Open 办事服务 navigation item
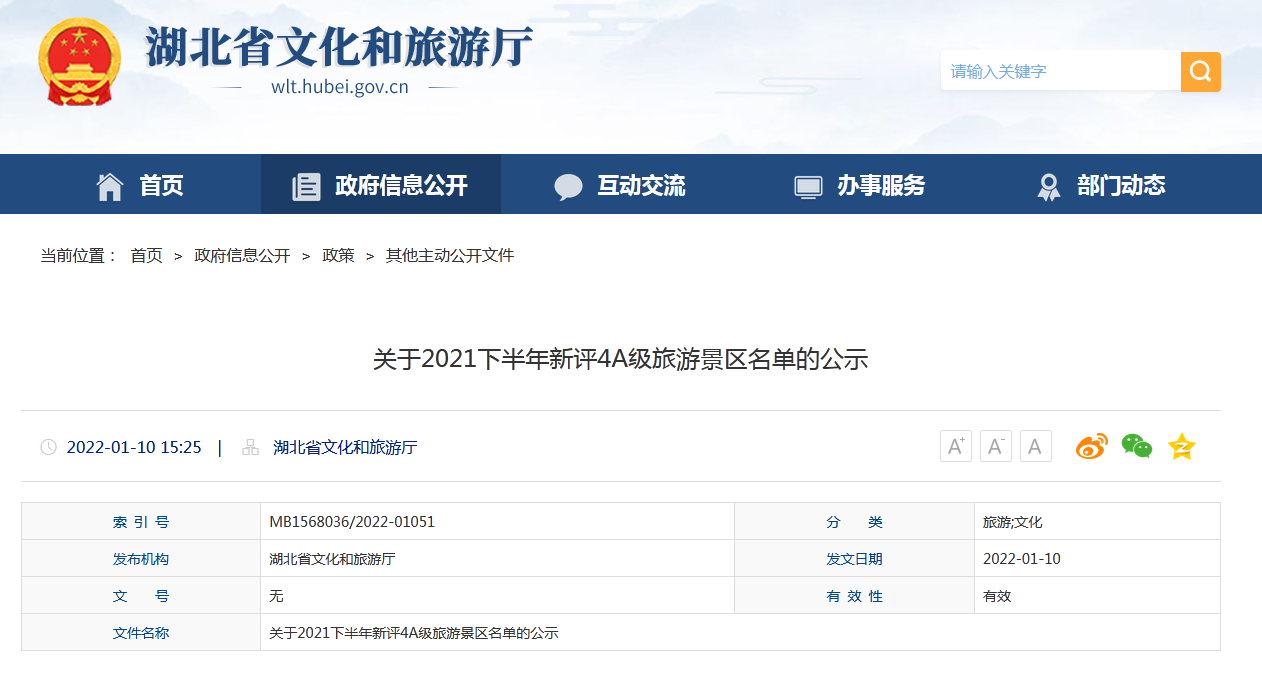This screenshot has width=1262, height=693. pyautogui.click(x=860, y=185)
